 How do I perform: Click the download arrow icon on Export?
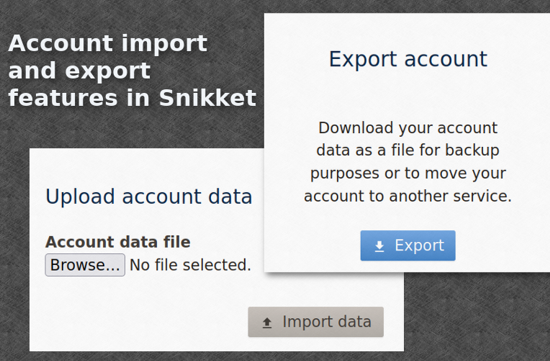[379, 247]
